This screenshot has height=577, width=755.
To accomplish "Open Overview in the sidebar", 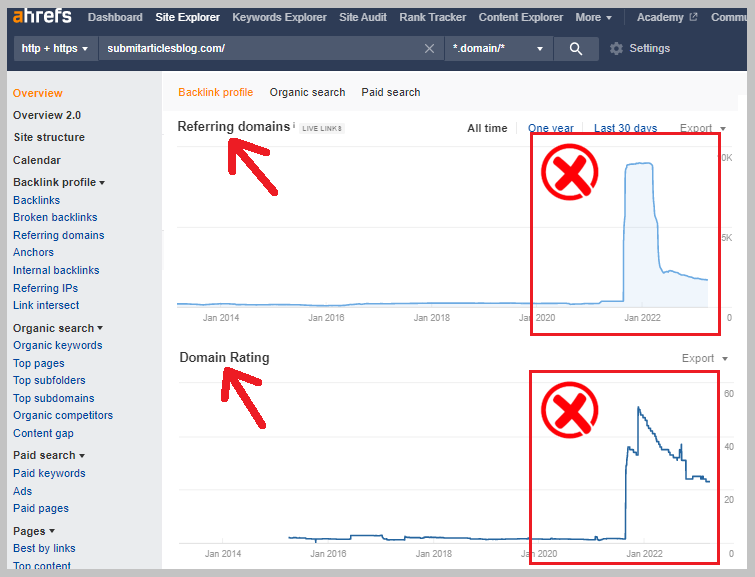I will tap(38, 93).
